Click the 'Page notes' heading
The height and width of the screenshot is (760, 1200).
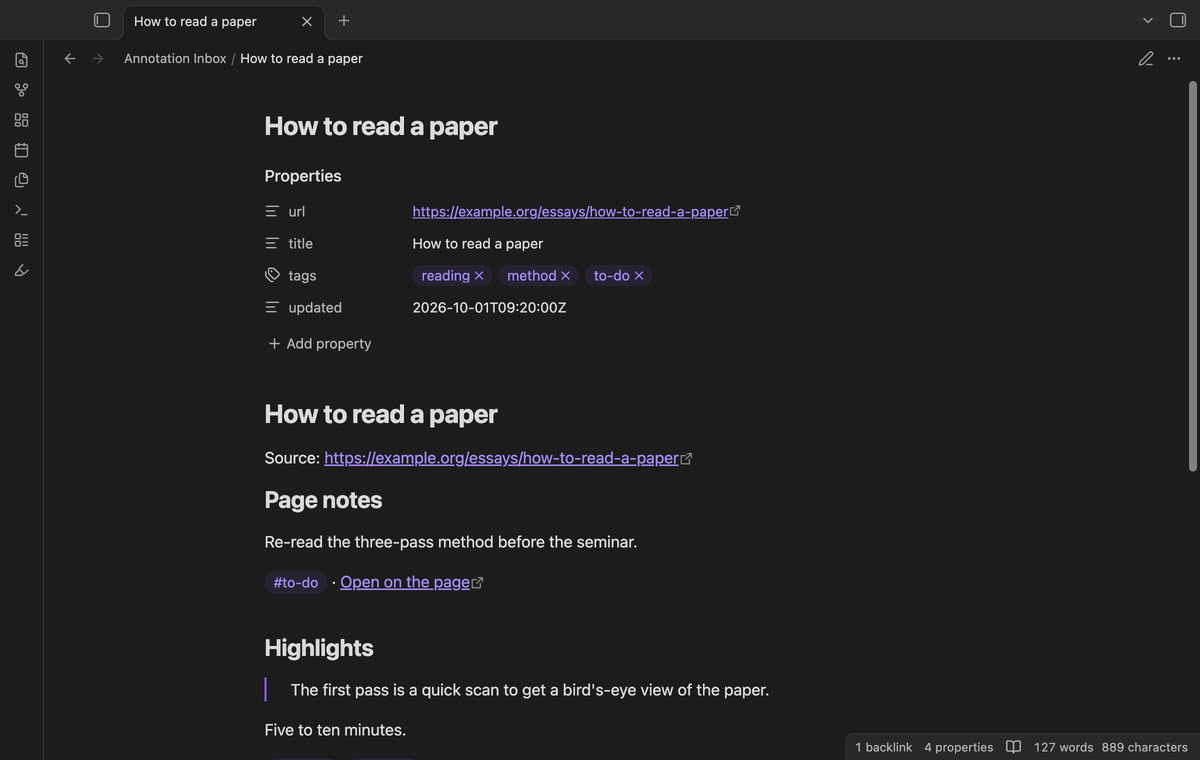coord(323,499)
